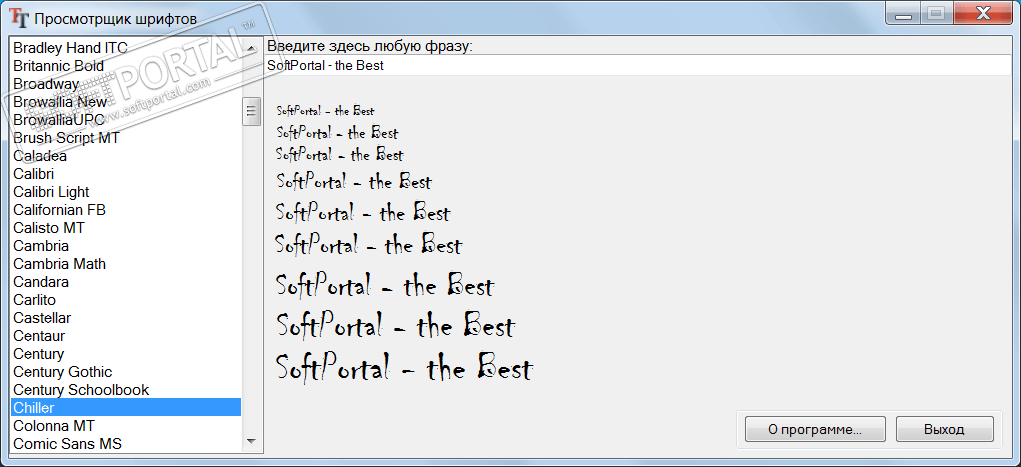The width and height of the screenshot is (1021, 467).
Task: Select Calisto MT font
Action: point(126,228)
